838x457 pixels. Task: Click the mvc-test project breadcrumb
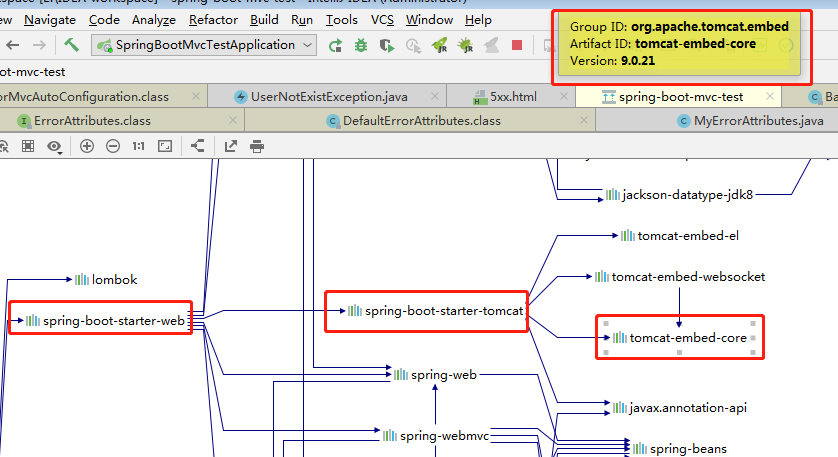pos(32,72)
